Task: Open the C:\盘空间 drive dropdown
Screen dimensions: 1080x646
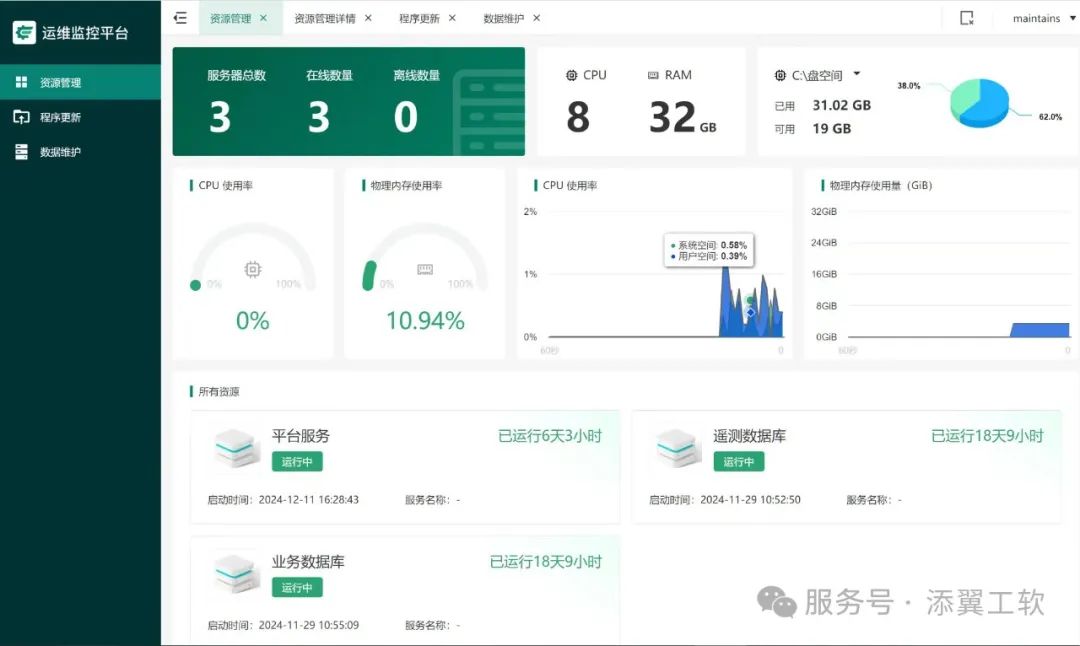Action: (x=857, y=75)
